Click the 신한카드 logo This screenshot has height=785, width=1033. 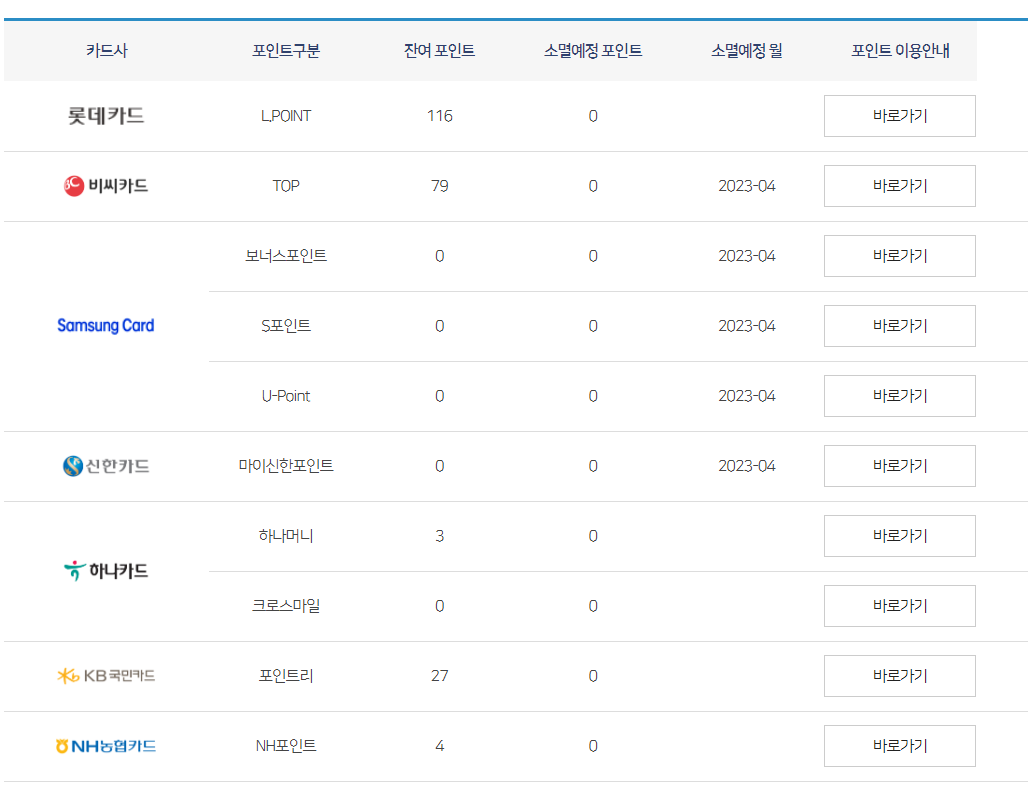point(106,466)
